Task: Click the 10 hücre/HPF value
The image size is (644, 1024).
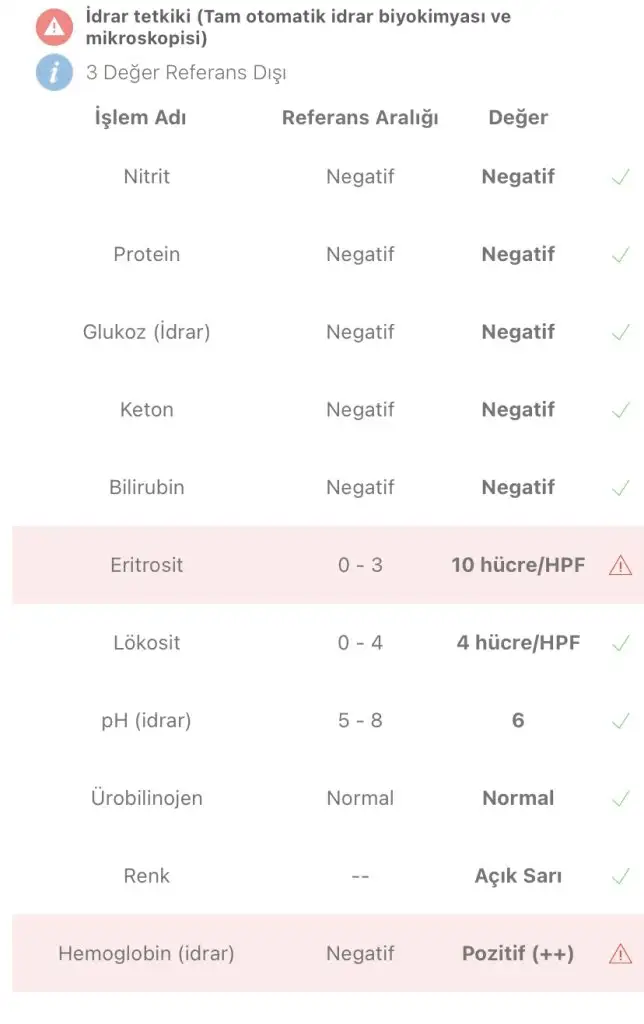Action: [518, 565]
